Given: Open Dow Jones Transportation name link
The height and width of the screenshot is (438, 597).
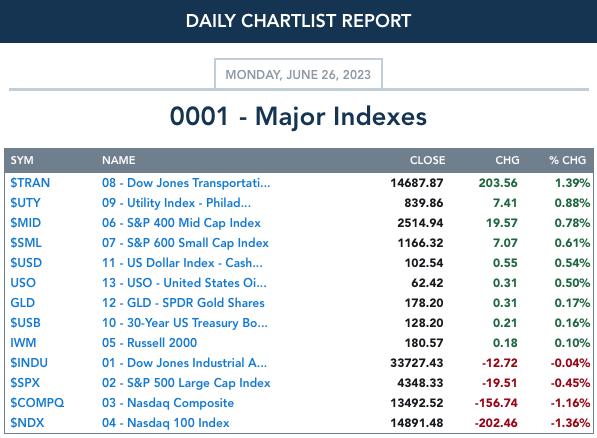Looking at the screenshot, I should 186,183.
